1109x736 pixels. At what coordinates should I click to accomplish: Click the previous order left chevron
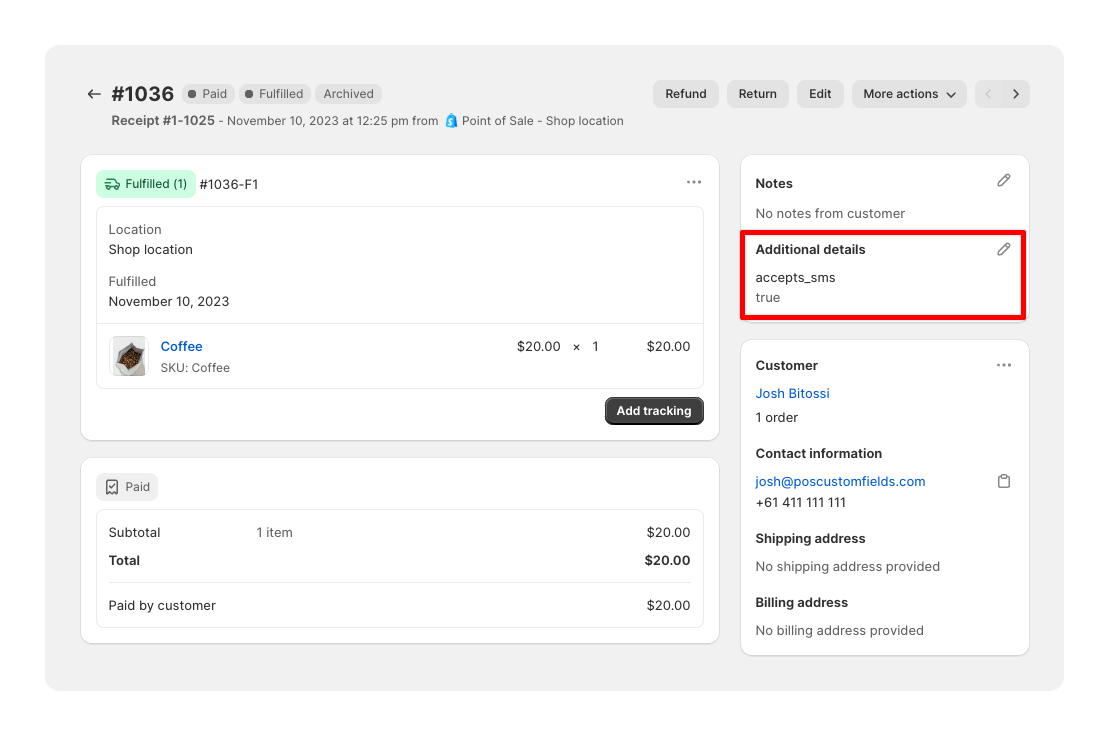[987, 93]
